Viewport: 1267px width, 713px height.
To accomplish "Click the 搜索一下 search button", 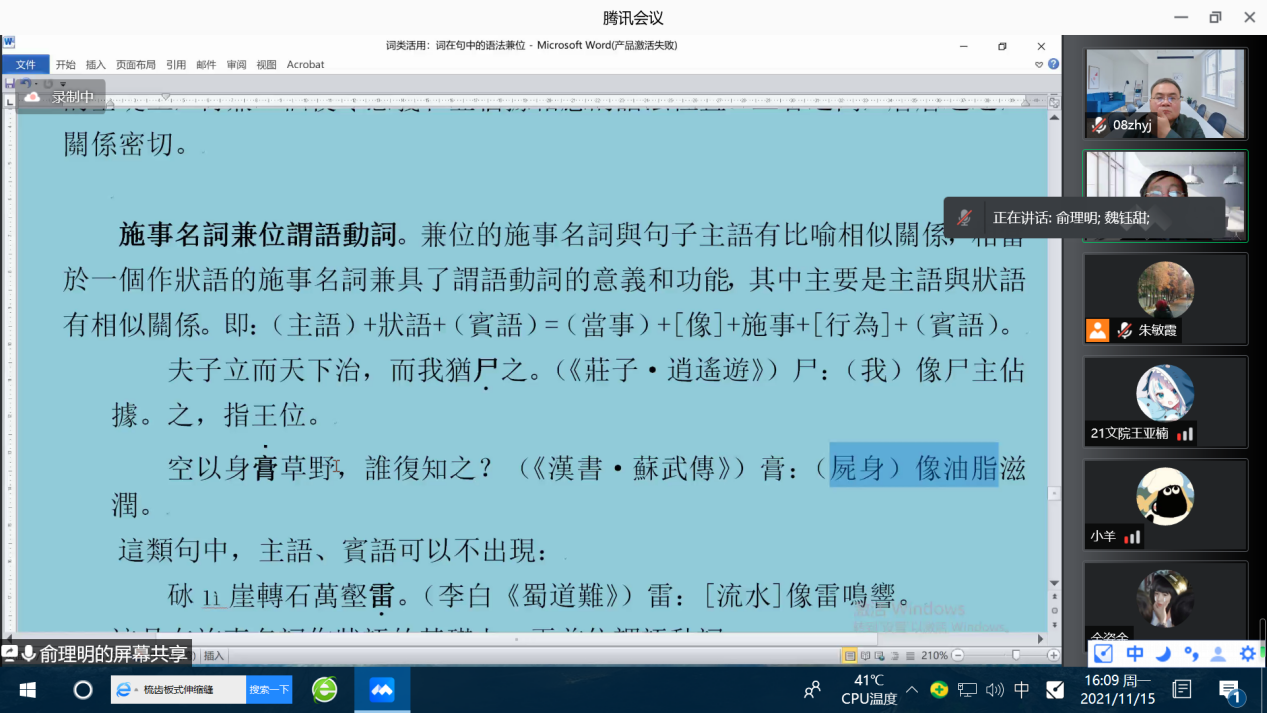I will [269, 690].
